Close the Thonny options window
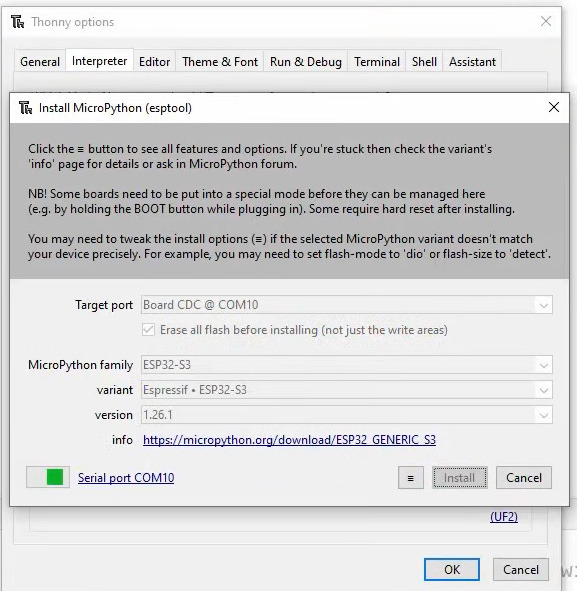The image size is (577, 591). coord(546,21)
